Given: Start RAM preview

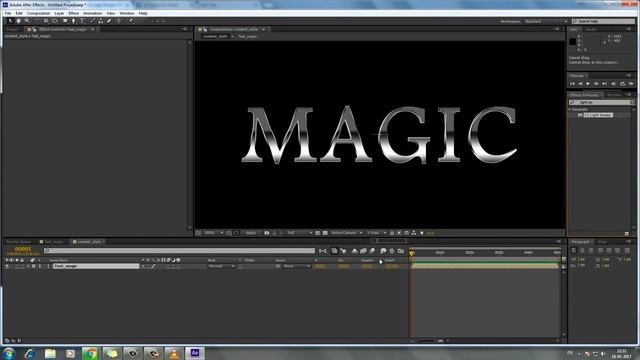Looking at the screenshot, I should click(x=631, y=84).
